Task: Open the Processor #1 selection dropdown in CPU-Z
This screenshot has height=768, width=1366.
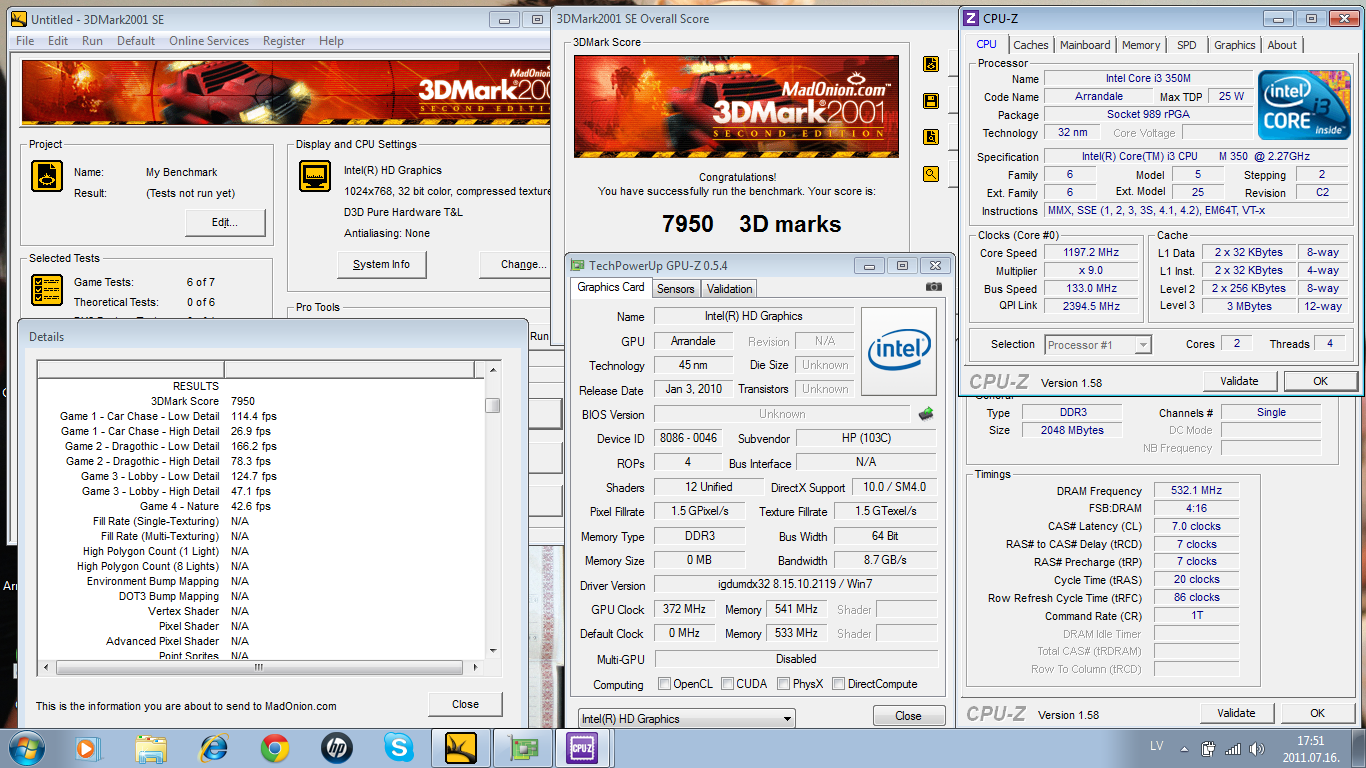Action: tap(1098, 344)
